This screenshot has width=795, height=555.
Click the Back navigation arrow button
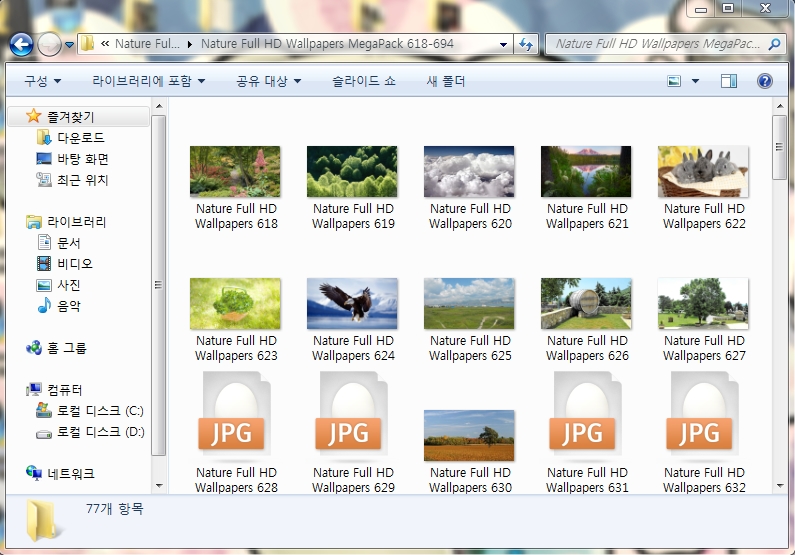pyautogui.click(x=21, y=44)
